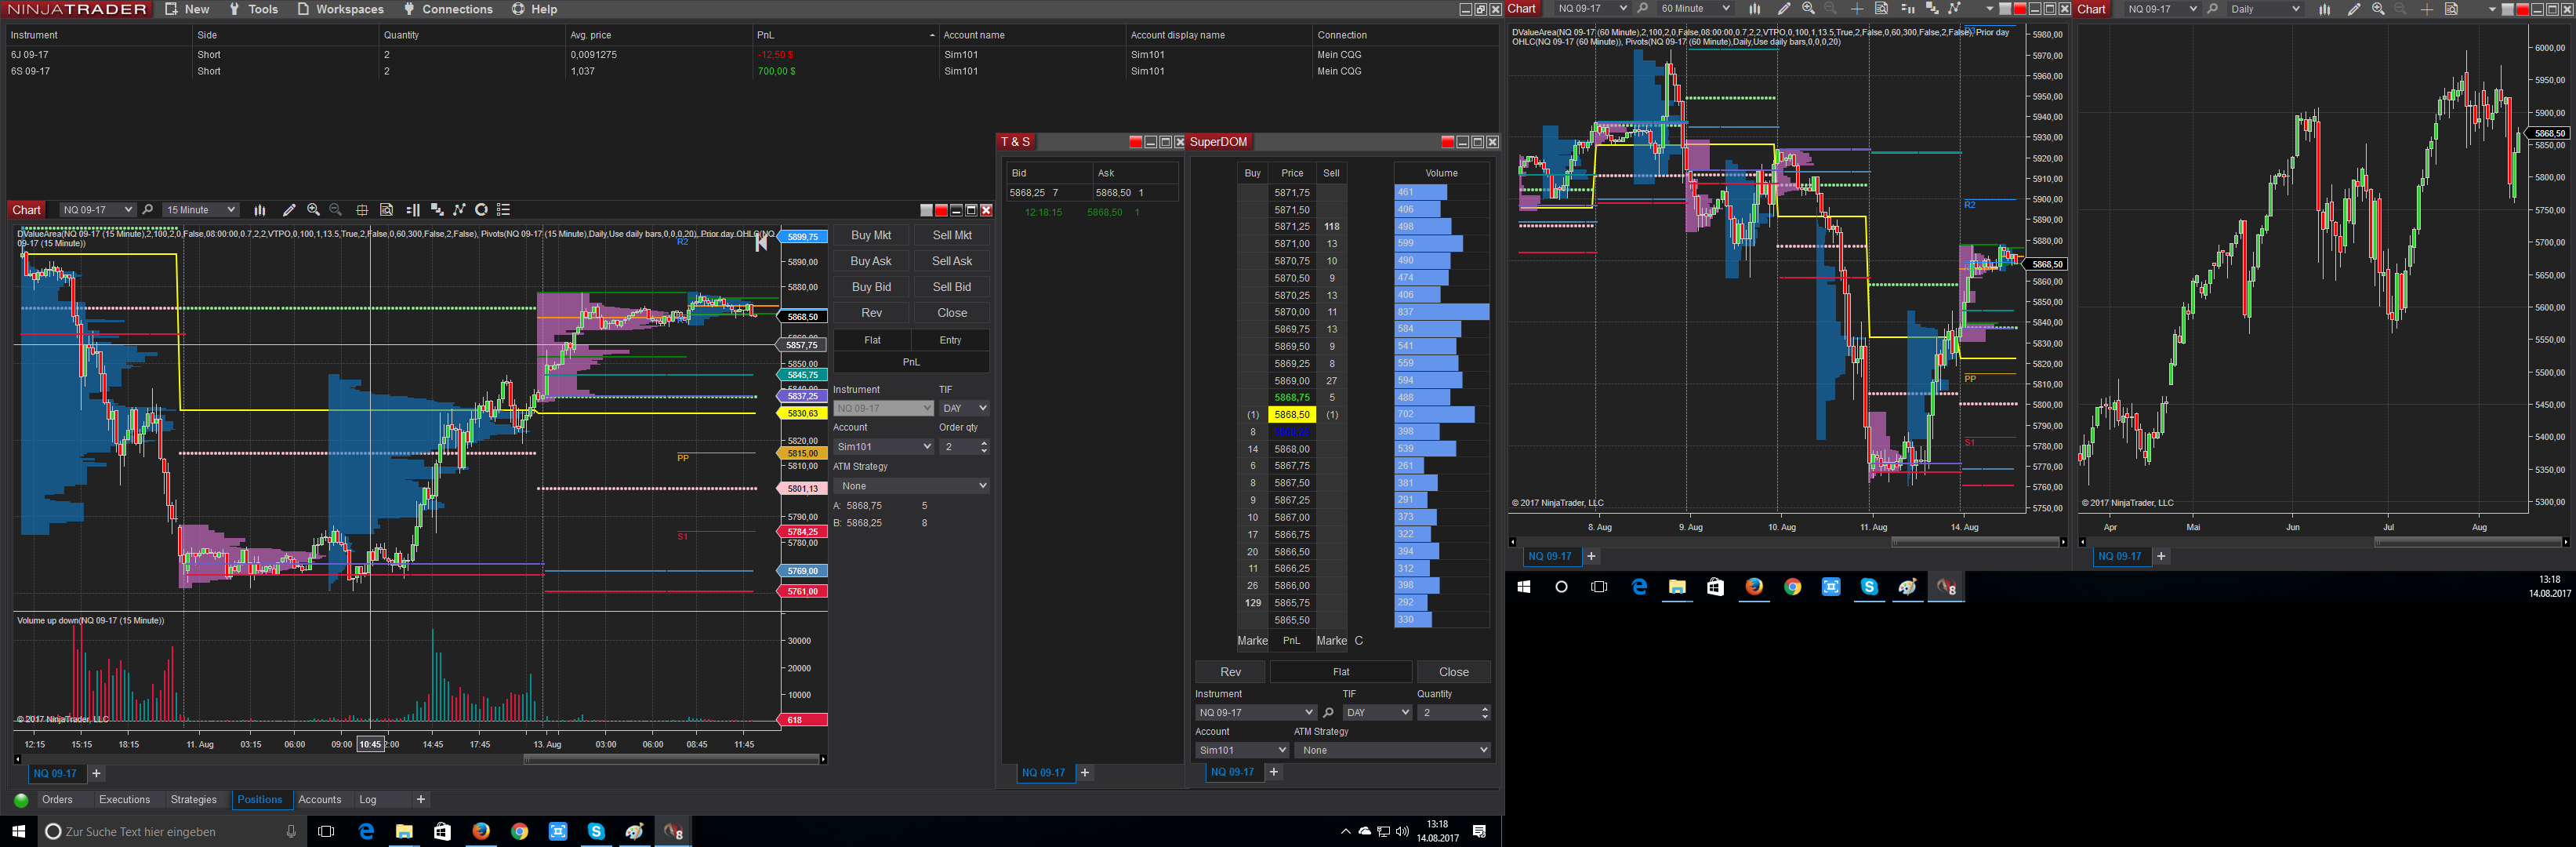The height and width of the screenshot is (847, 2576).
Task: Open the Data Box in 60 Minute chart
Action: 1882,9
